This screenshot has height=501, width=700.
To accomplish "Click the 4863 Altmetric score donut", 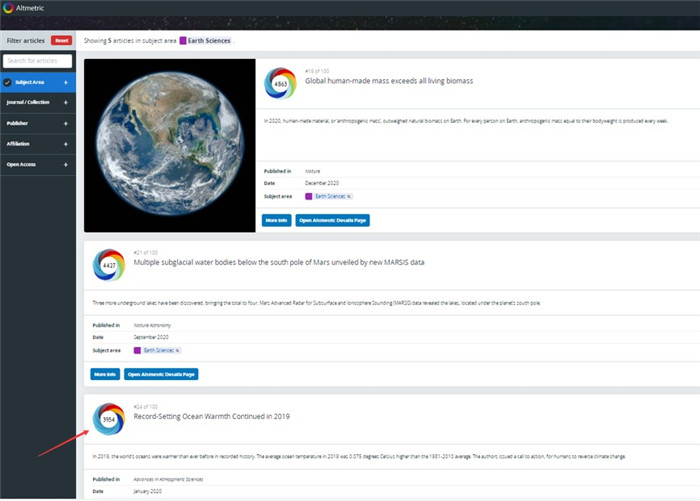I will 279,84.
